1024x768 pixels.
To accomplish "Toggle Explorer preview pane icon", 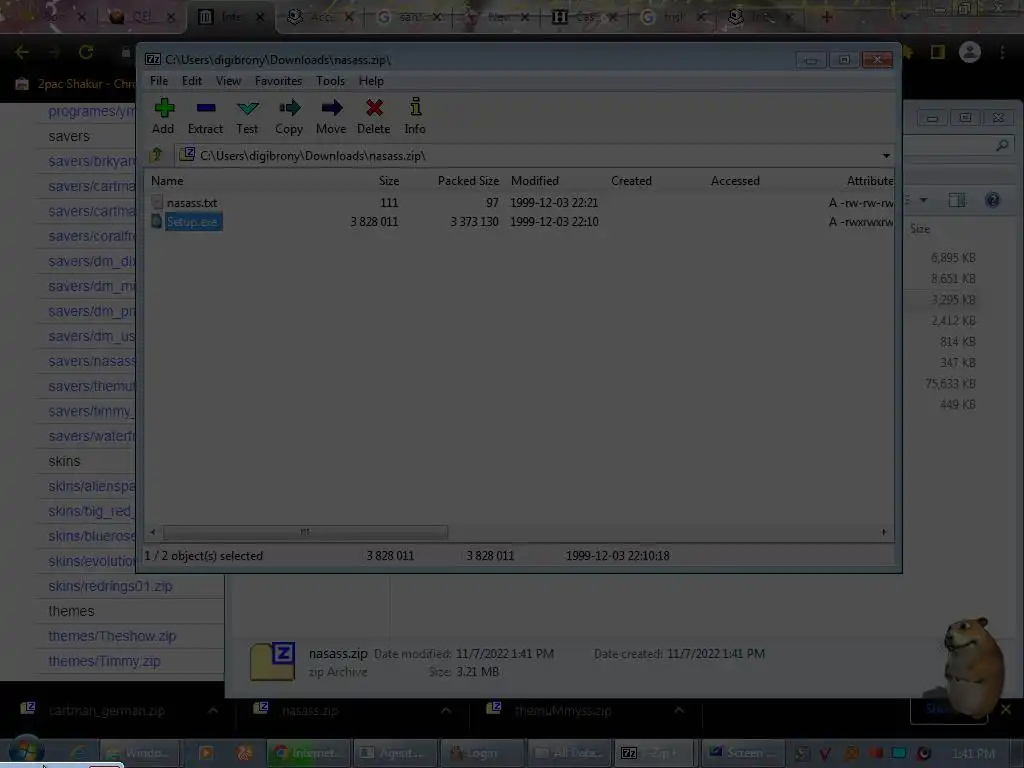I will click(x=957, y=200).
